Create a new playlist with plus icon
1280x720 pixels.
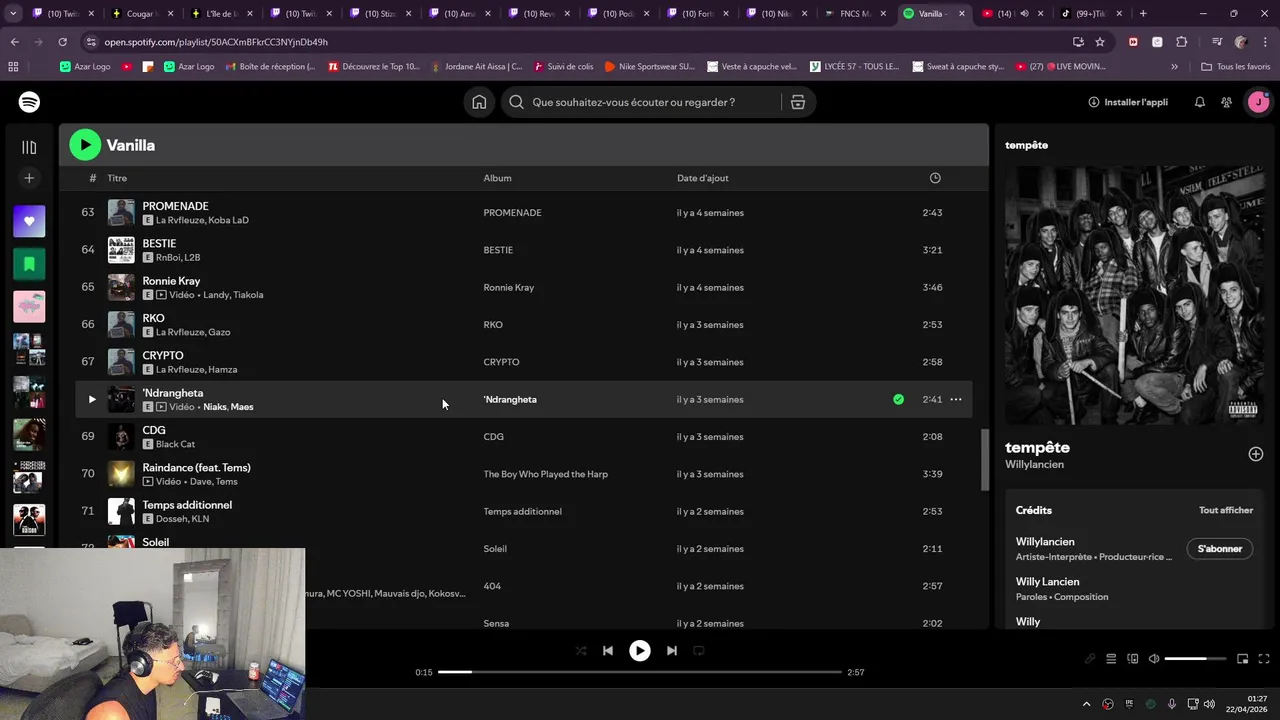29,178
